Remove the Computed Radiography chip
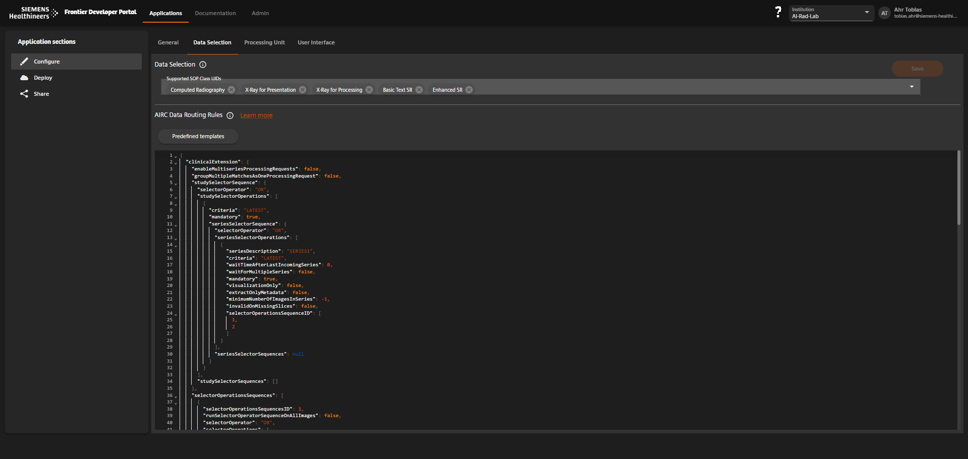 pos(232,90)
